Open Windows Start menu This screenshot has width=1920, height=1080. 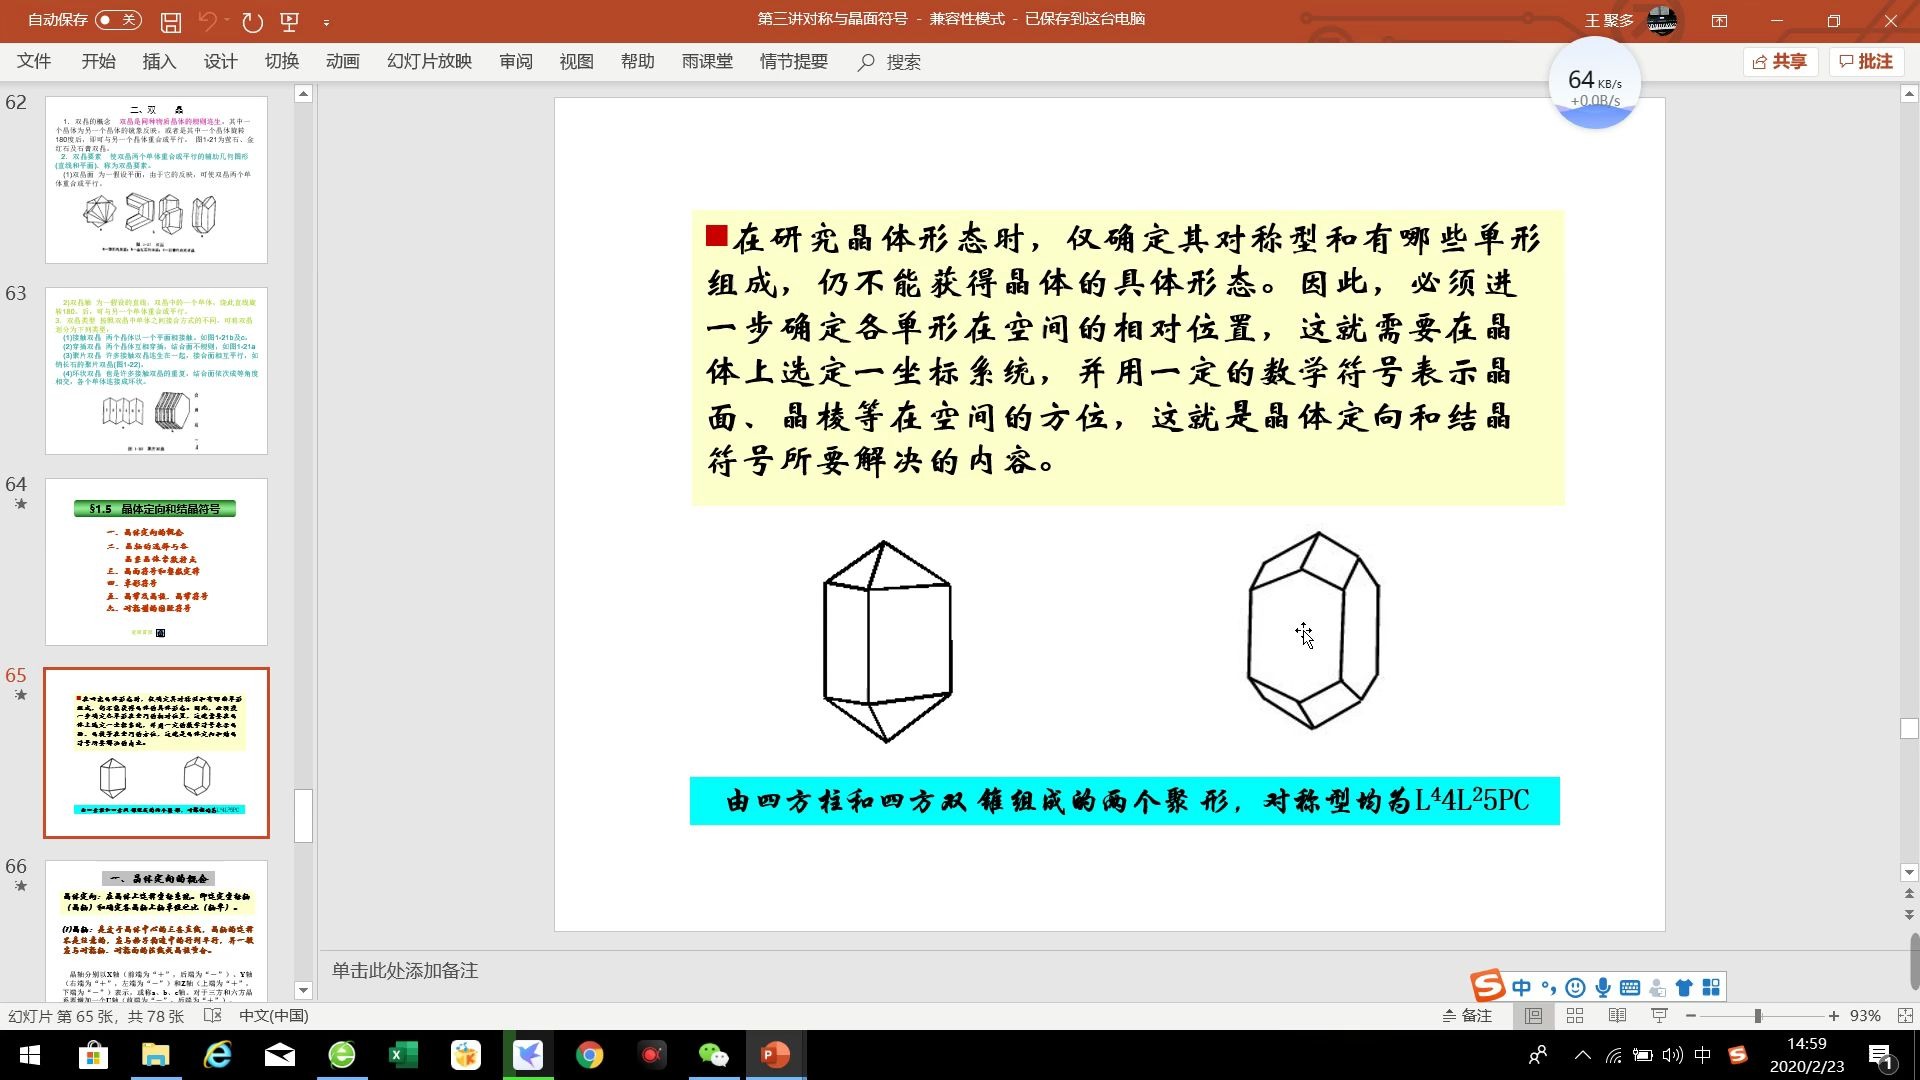(30, 1055)
